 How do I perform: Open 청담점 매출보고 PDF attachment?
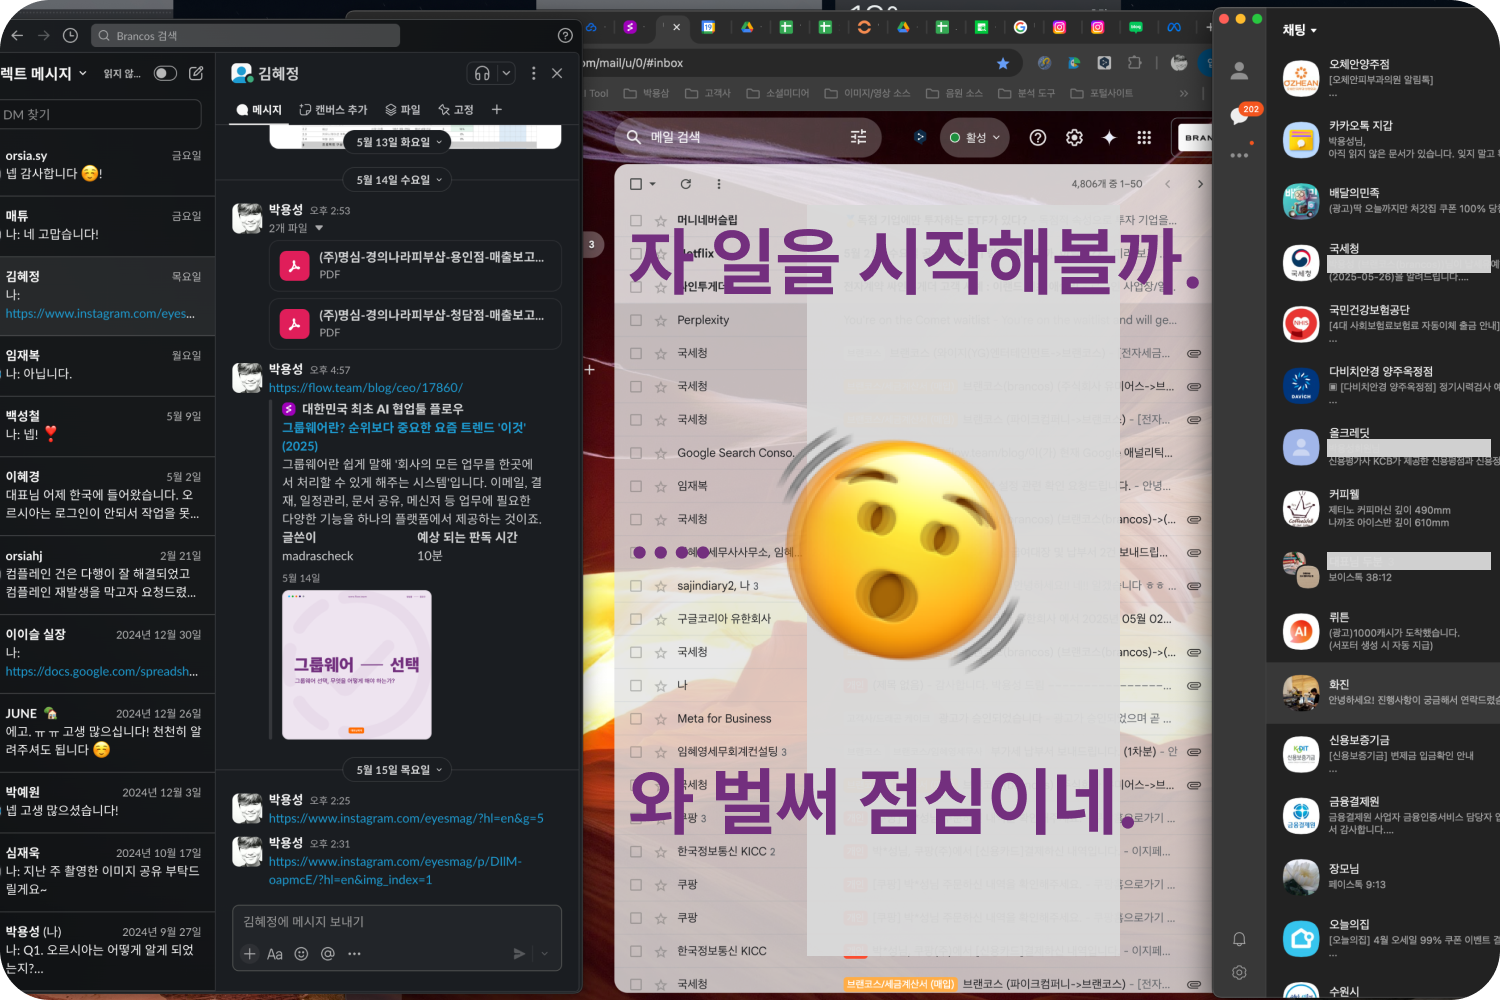tap(415, 323)
